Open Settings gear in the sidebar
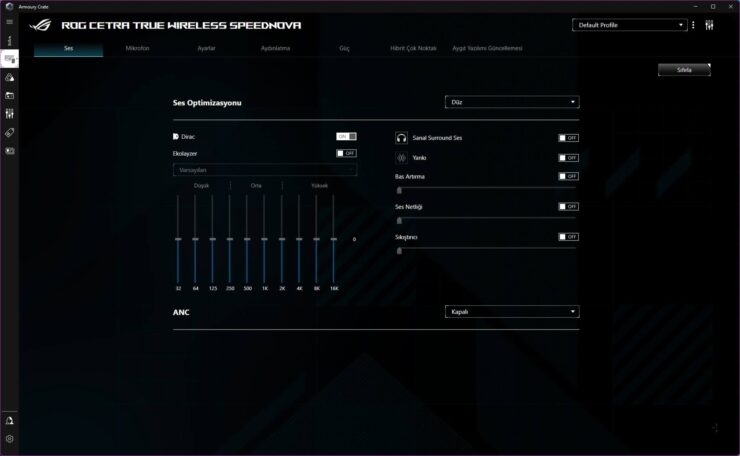The width and height of the screenshot is (740, 456). click(9, 439)
